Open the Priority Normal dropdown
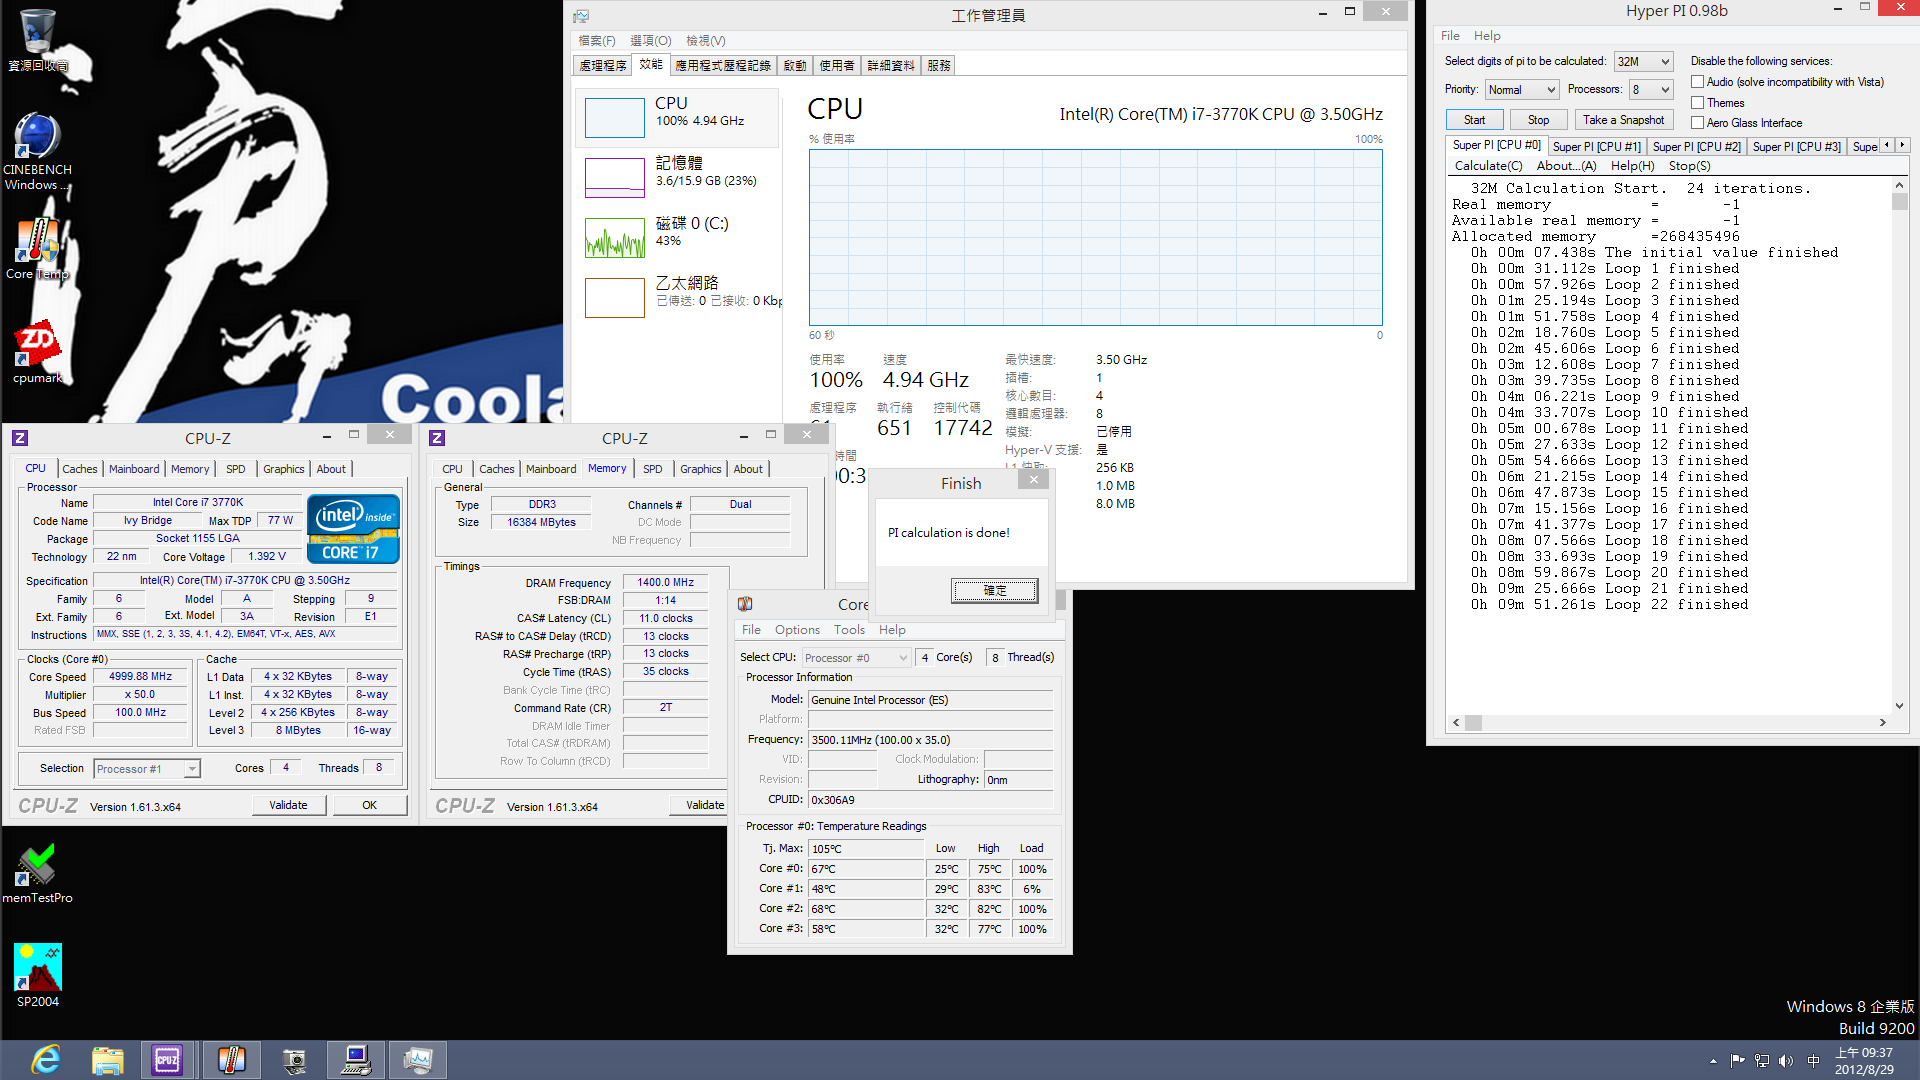Viewport: 1920px width, 1080px height. pos(1521,89)
